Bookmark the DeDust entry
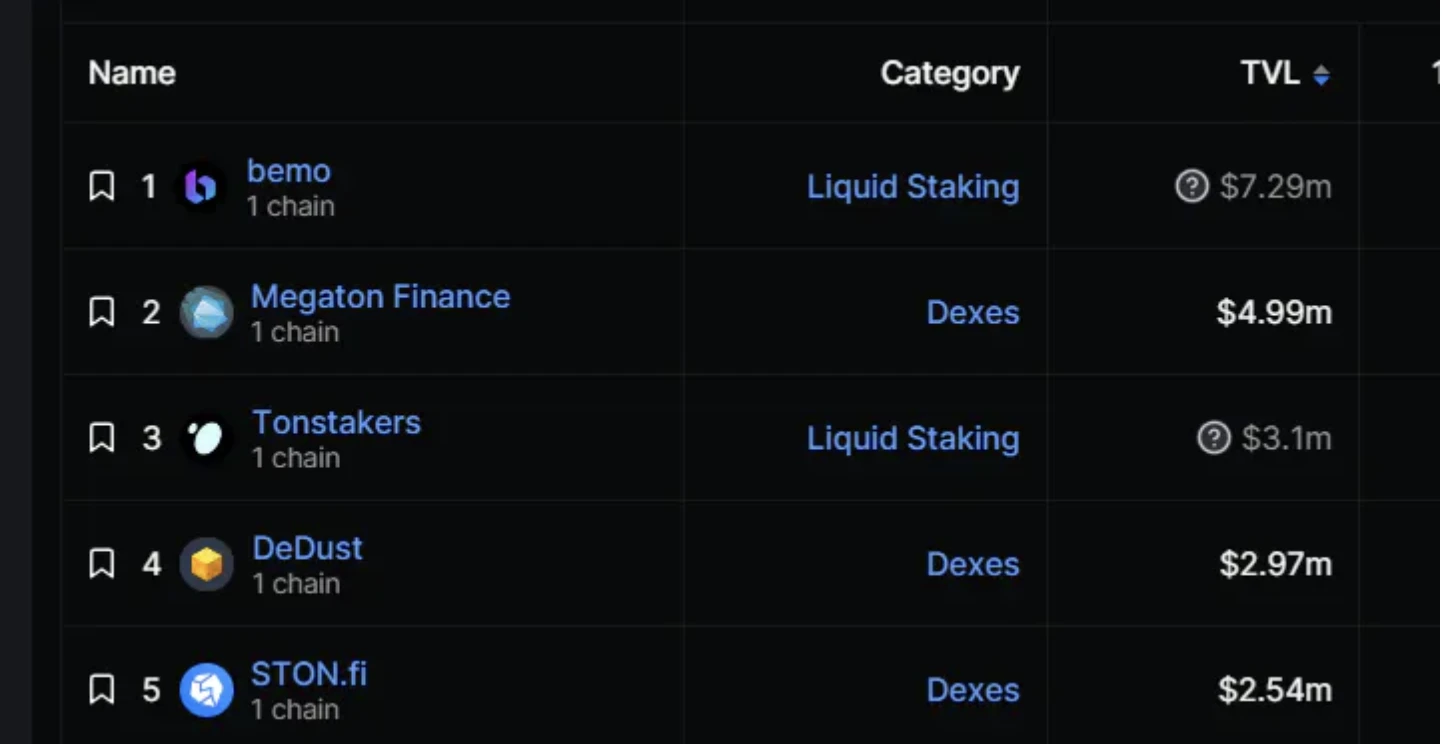This screenshot has height=744, width=1442. click(x=102, y=564)
